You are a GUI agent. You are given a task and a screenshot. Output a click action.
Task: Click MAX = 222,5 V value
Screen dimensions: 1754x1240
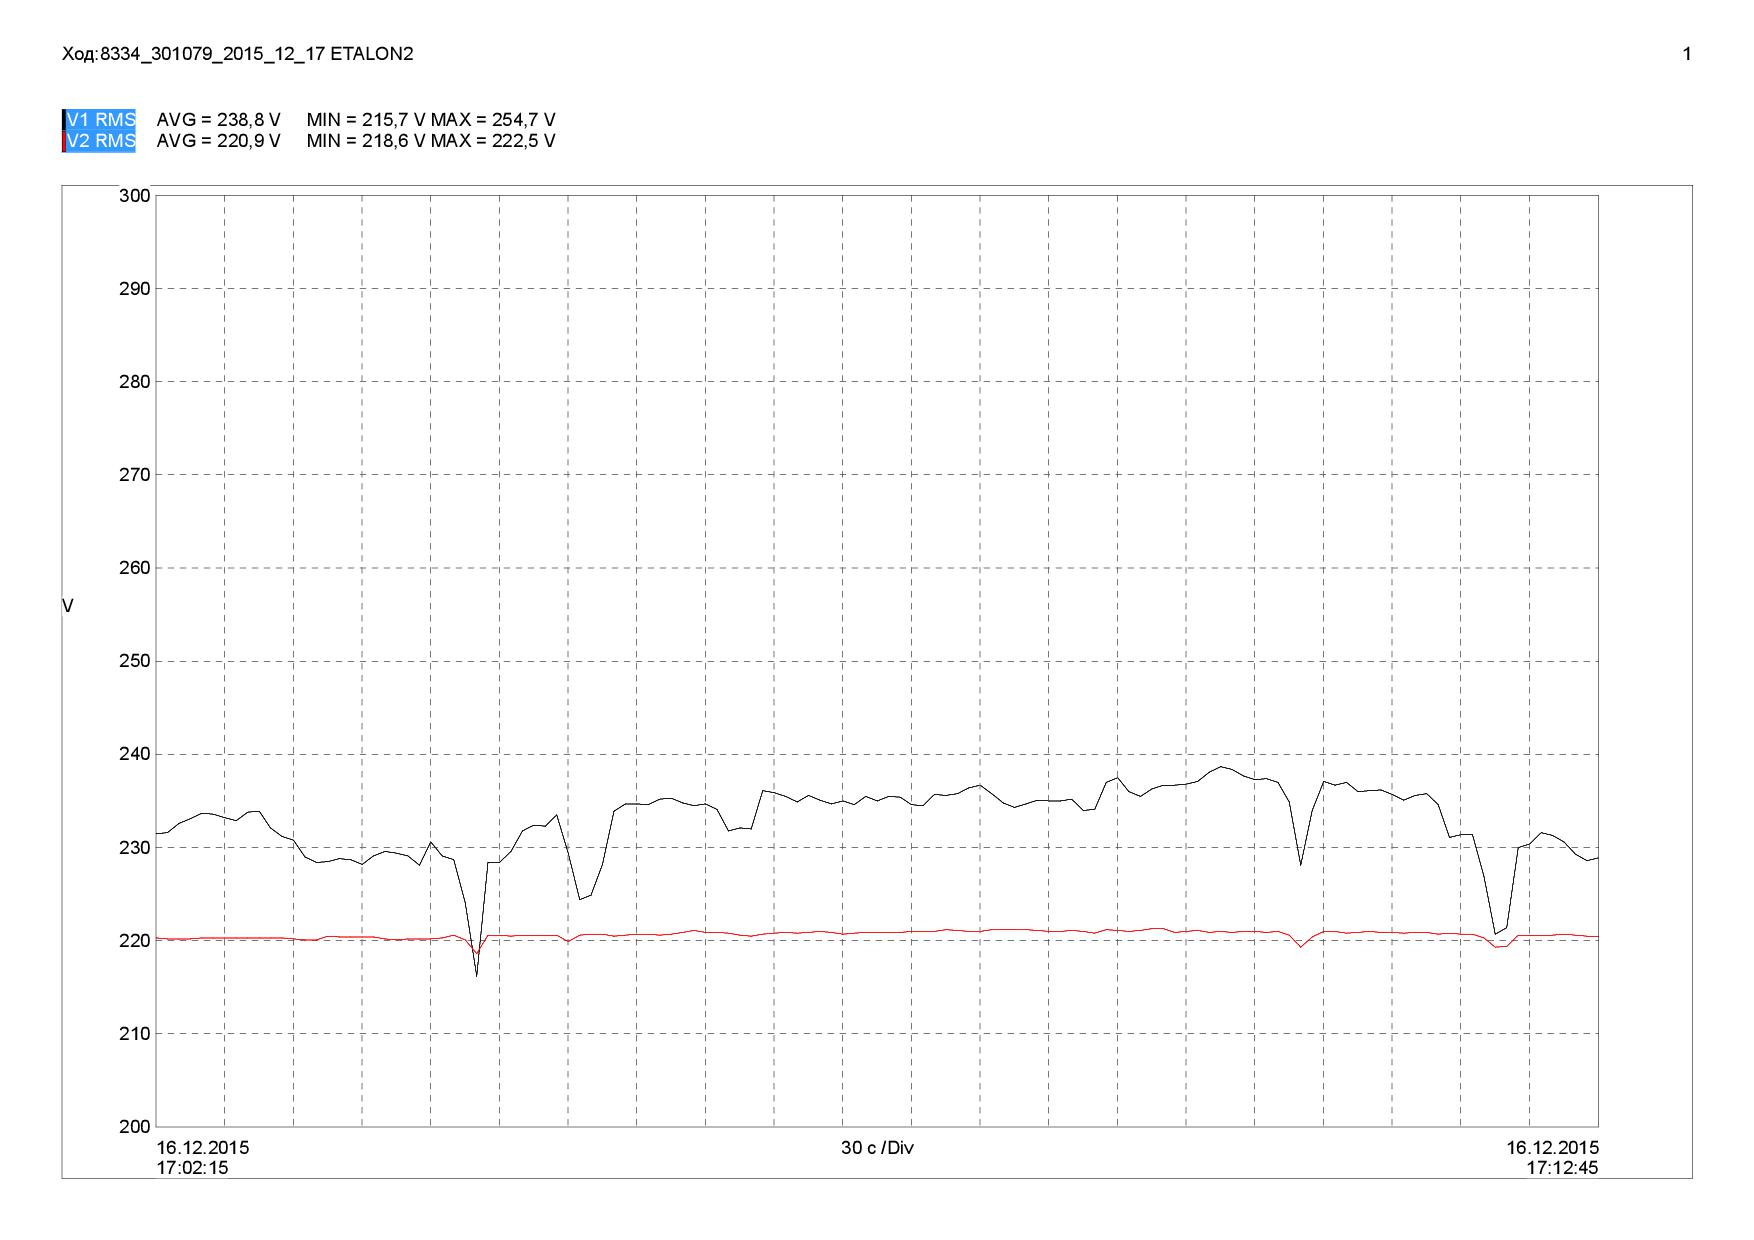(x=493, y=141)
